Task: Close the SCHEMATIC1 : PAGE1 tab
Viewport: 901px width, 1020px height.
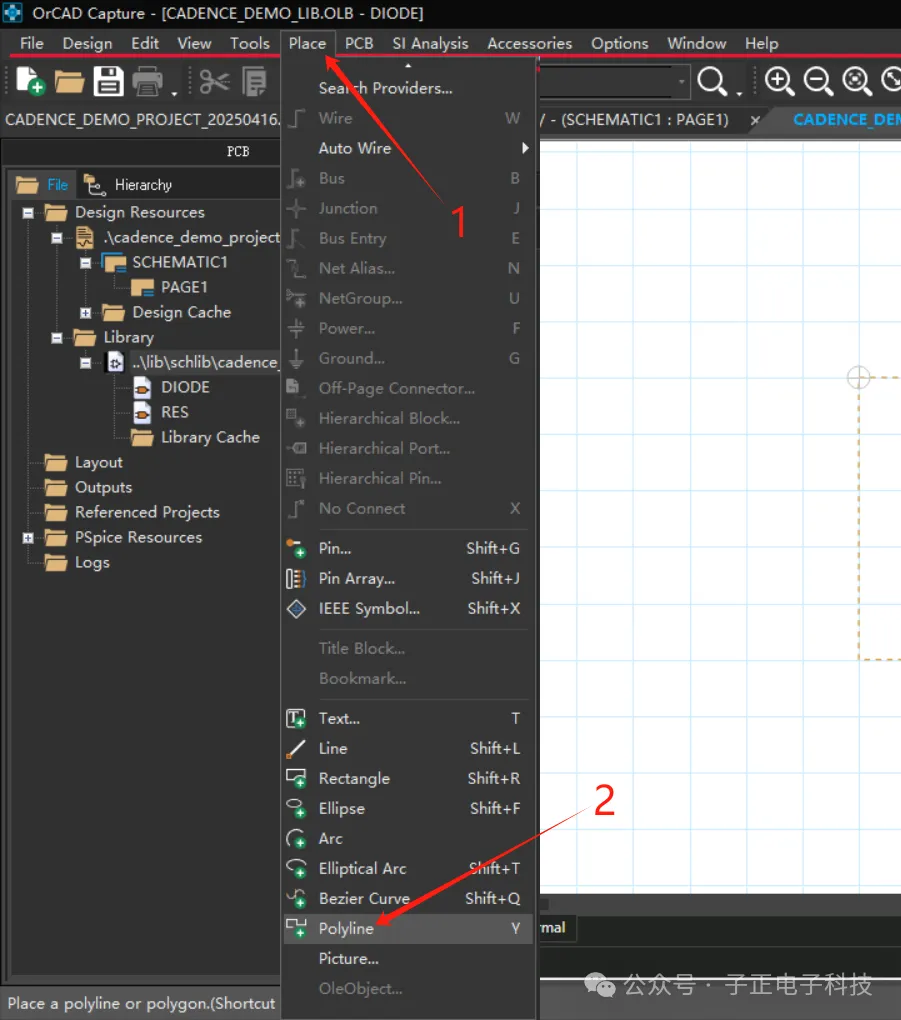Action: tap(755, 120)
